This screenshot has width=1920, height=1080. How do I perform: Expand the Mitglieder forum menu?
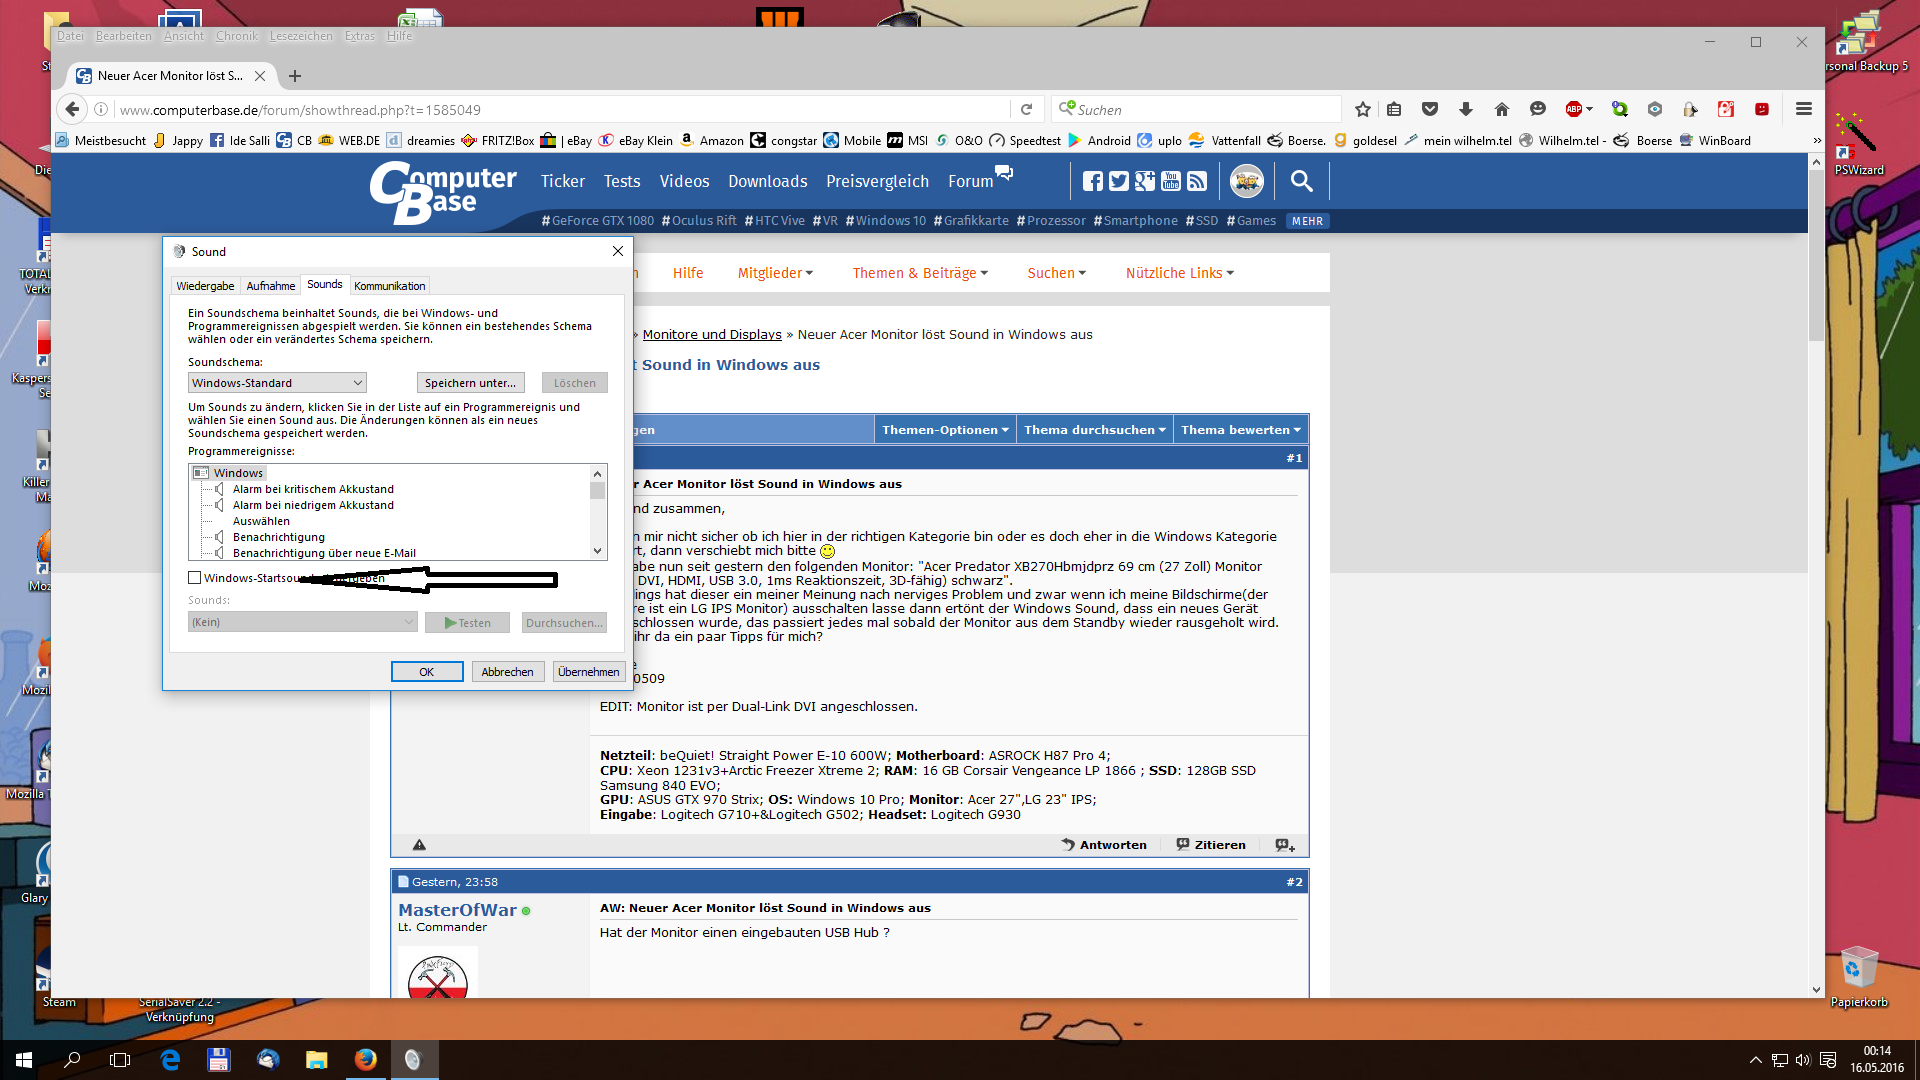pos(775,273)
